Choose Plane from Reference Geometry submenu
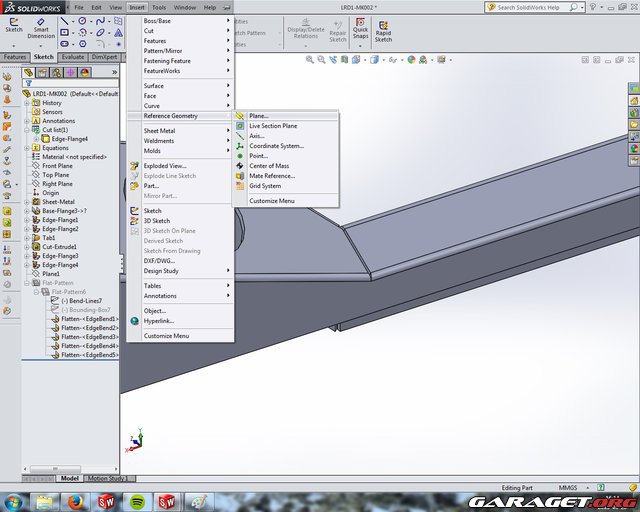Viewport: 640px width, 512px height. [x=259, y=116]
